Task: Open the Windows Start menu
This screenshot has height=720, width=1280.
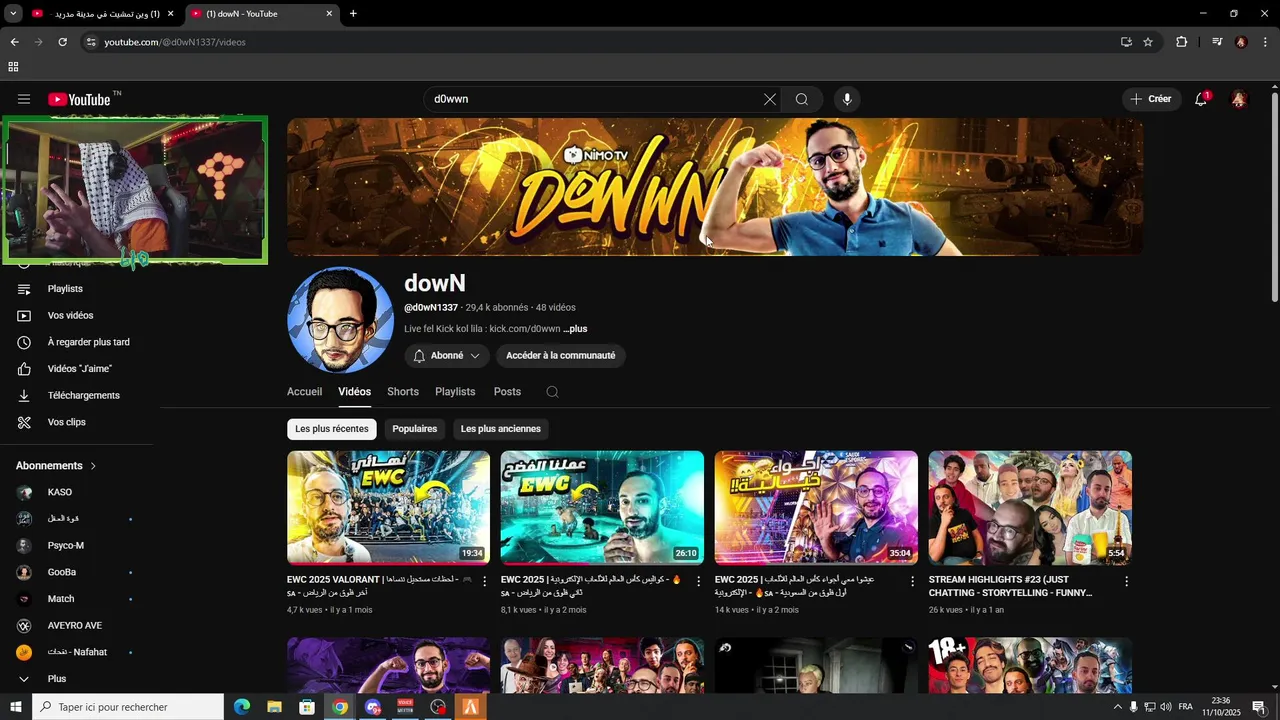Action: pyautogui.click(x=15, y=707)
